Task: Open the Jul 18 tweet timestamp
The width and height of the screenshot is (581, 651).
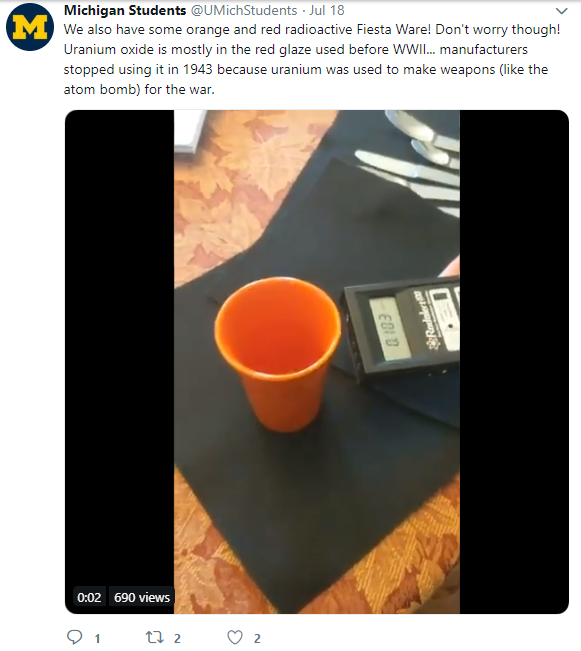Action: [x=327, y=10]
